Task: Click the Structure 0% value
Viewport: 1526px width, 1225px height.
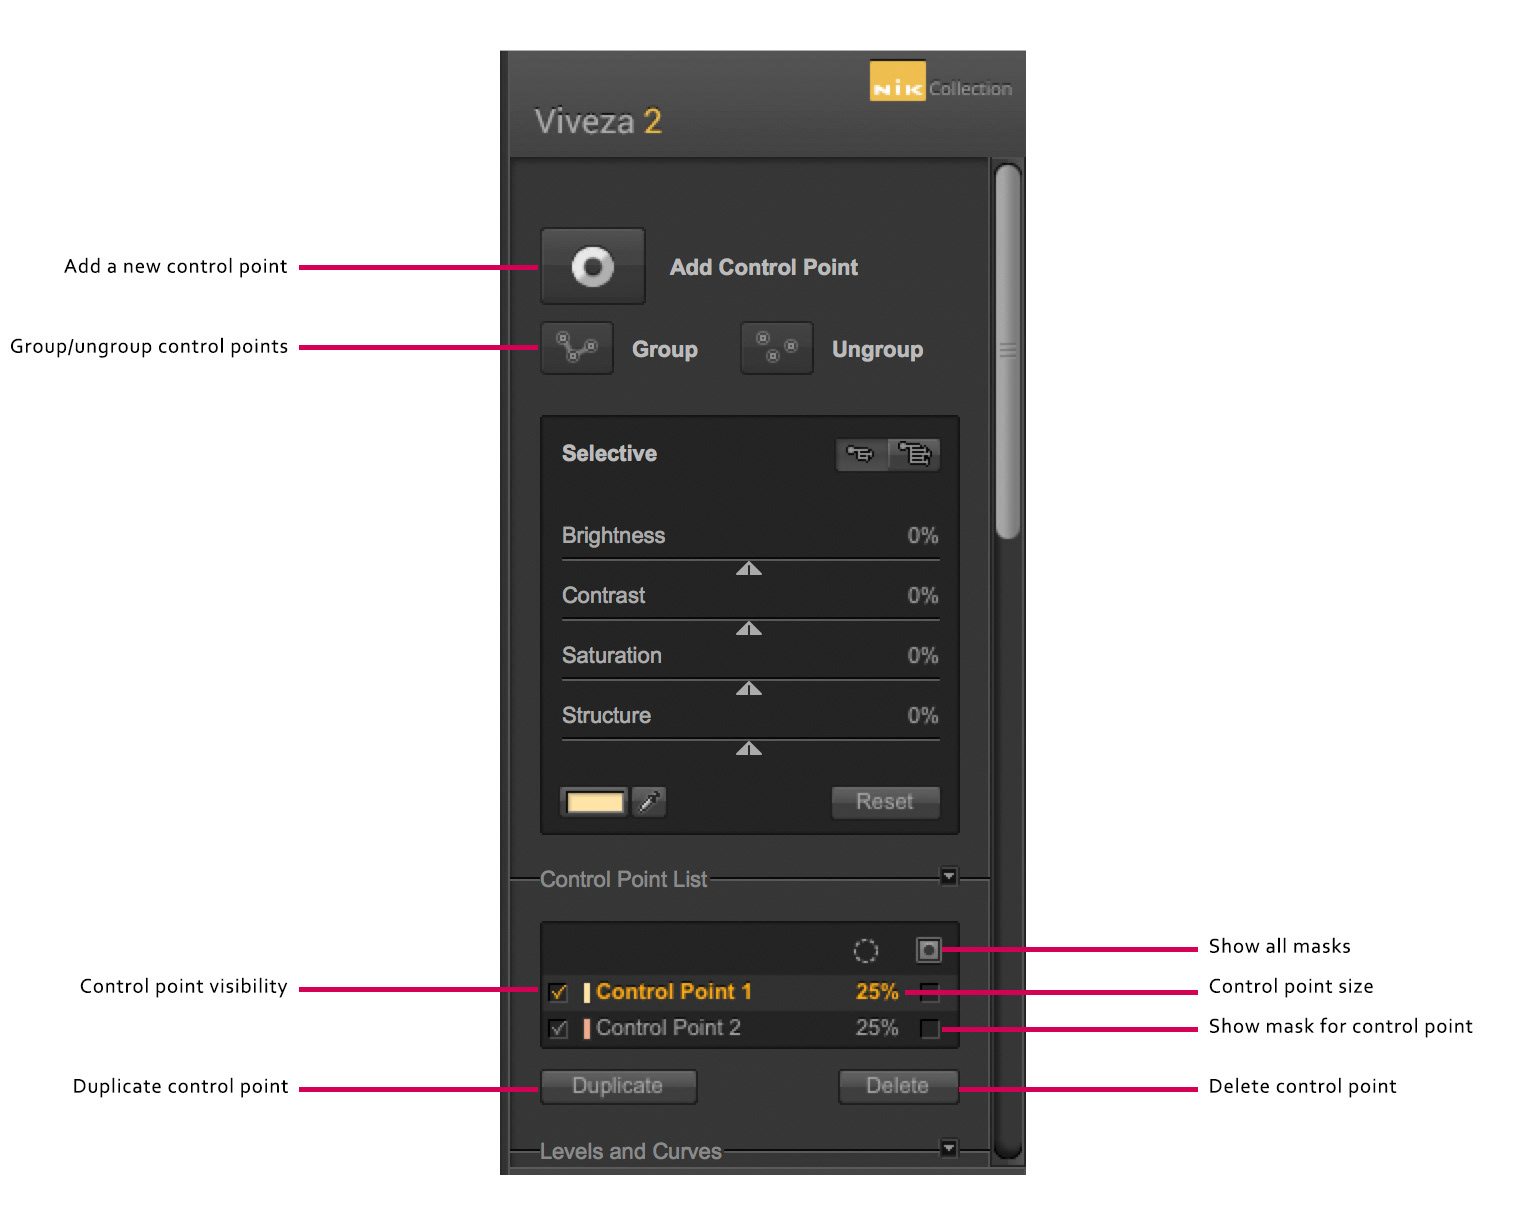Action: [x=923, y=716]
